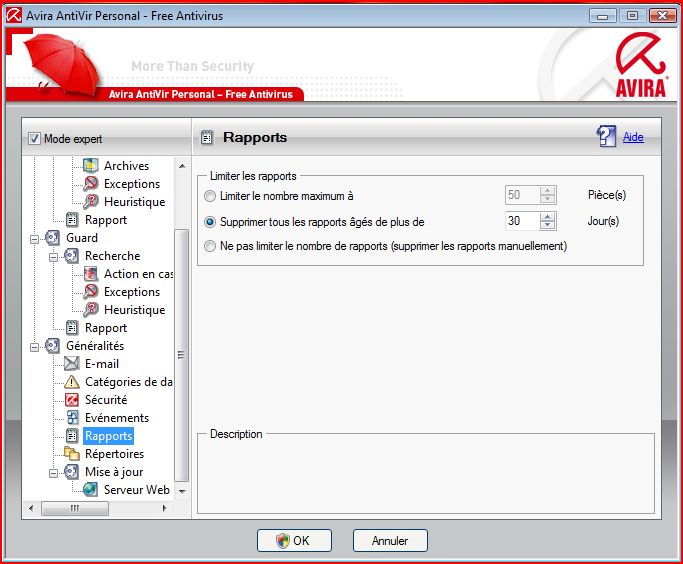Collapse the Mise à jour tree node
Image resolution: width=683 pixels, height=564 pixels.
53,473
